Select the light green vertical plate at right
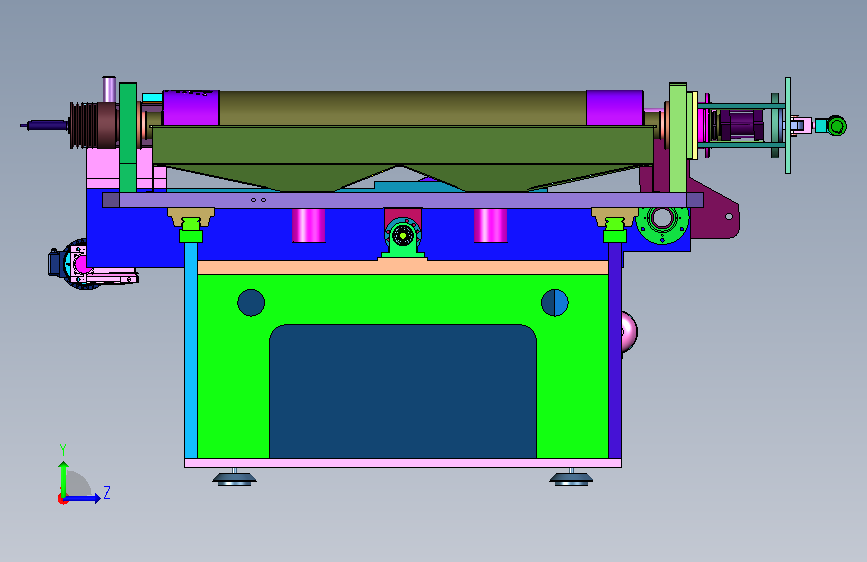This screenshot has height=562, width=867. tap(678, 137)
